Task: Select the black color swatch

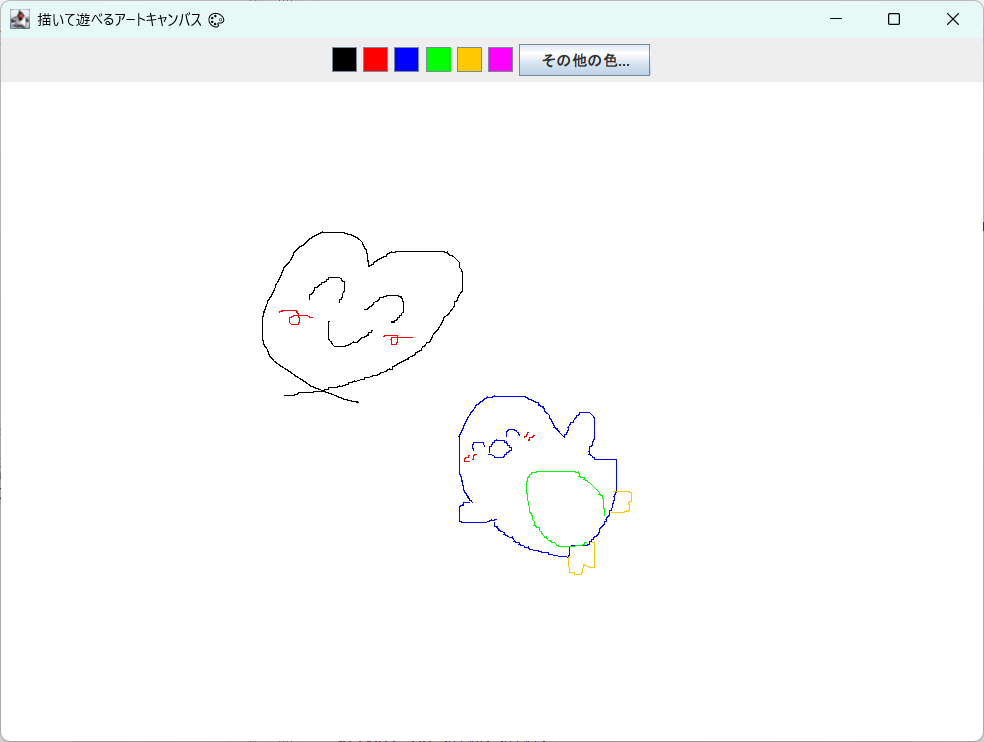Action: pos(344,59)
